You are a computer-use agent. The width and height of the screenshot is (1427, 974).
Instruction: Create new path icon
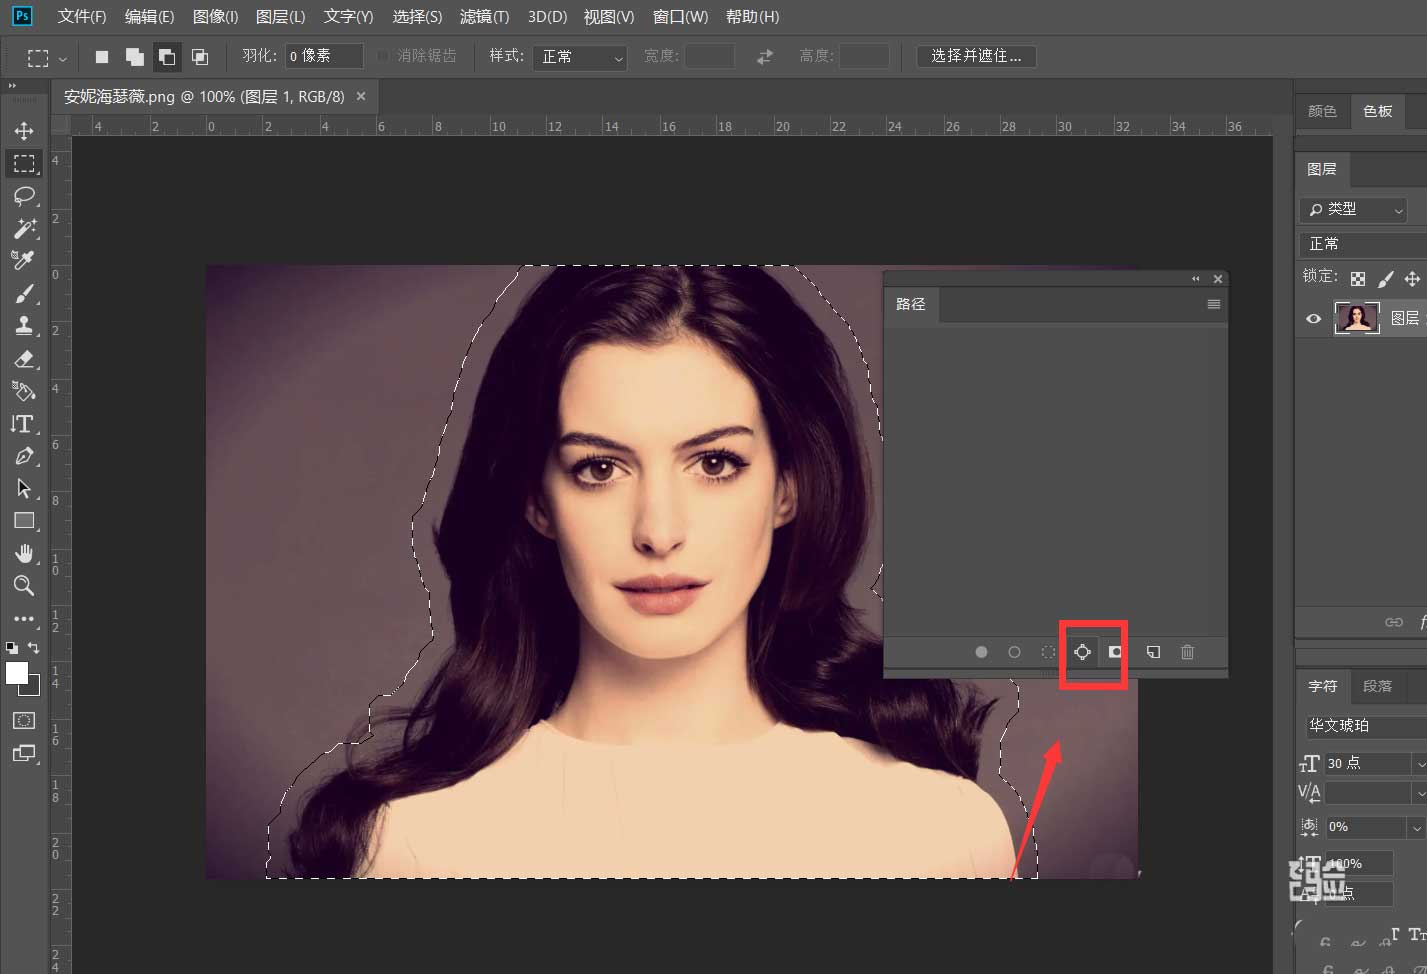coord(1153,652)
